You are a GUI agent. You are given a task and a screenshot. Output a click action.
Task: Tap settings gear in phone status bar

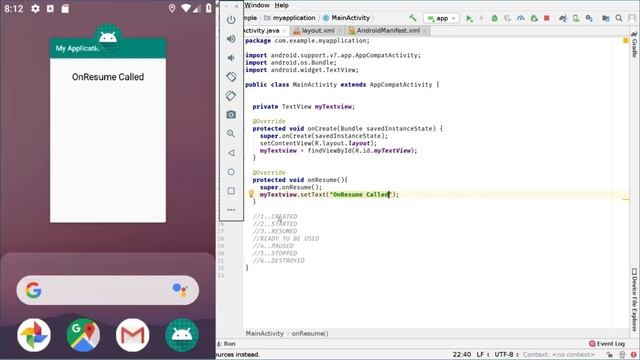[36, 9]
